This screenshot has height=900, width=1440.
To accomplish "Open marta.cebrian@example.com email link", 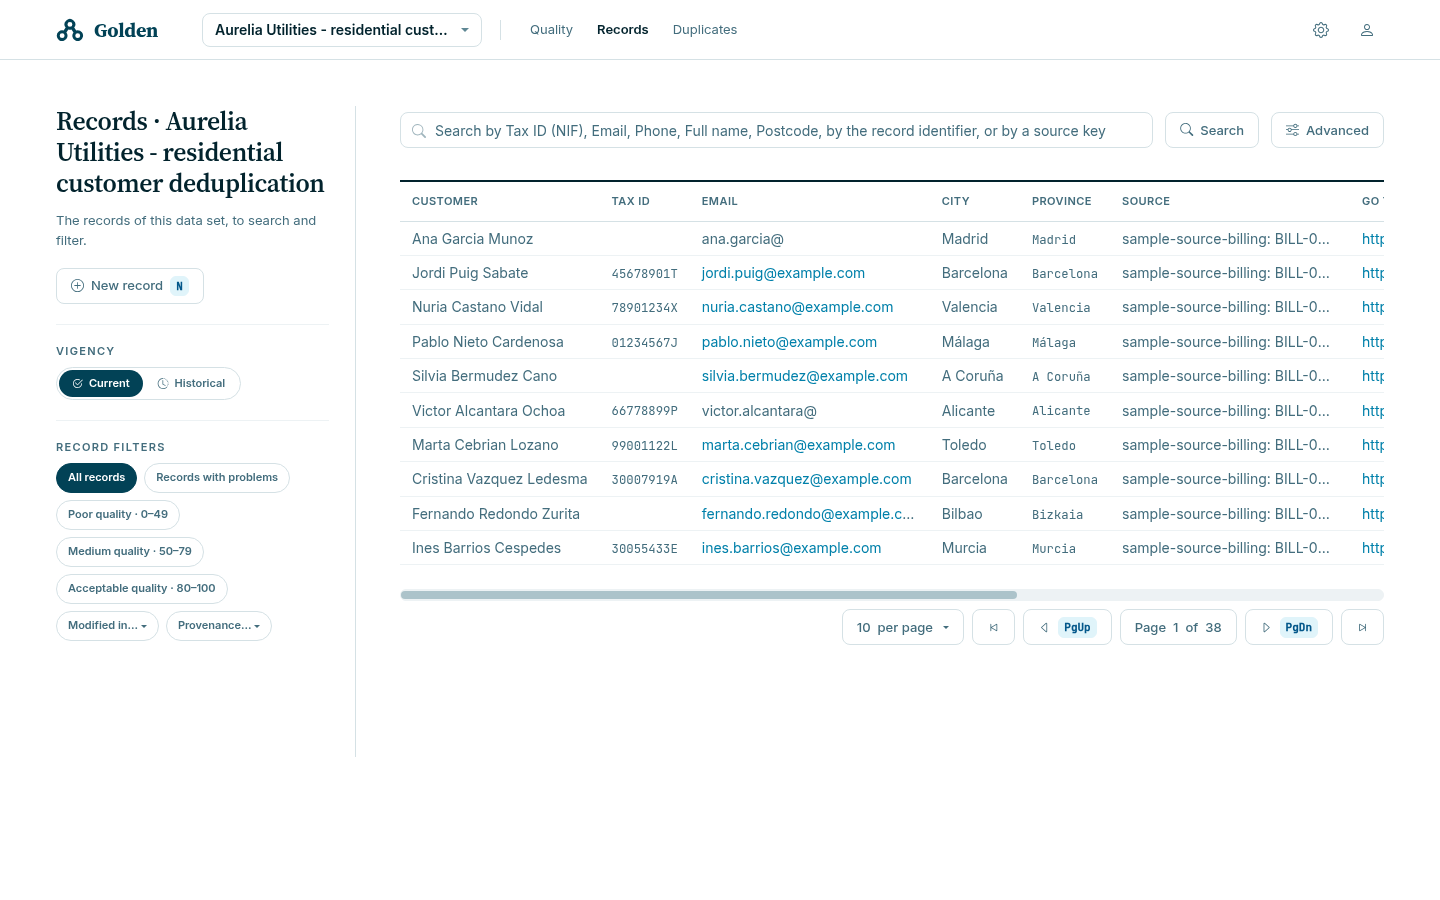I will pyautogui.click(x=798, y=445).
